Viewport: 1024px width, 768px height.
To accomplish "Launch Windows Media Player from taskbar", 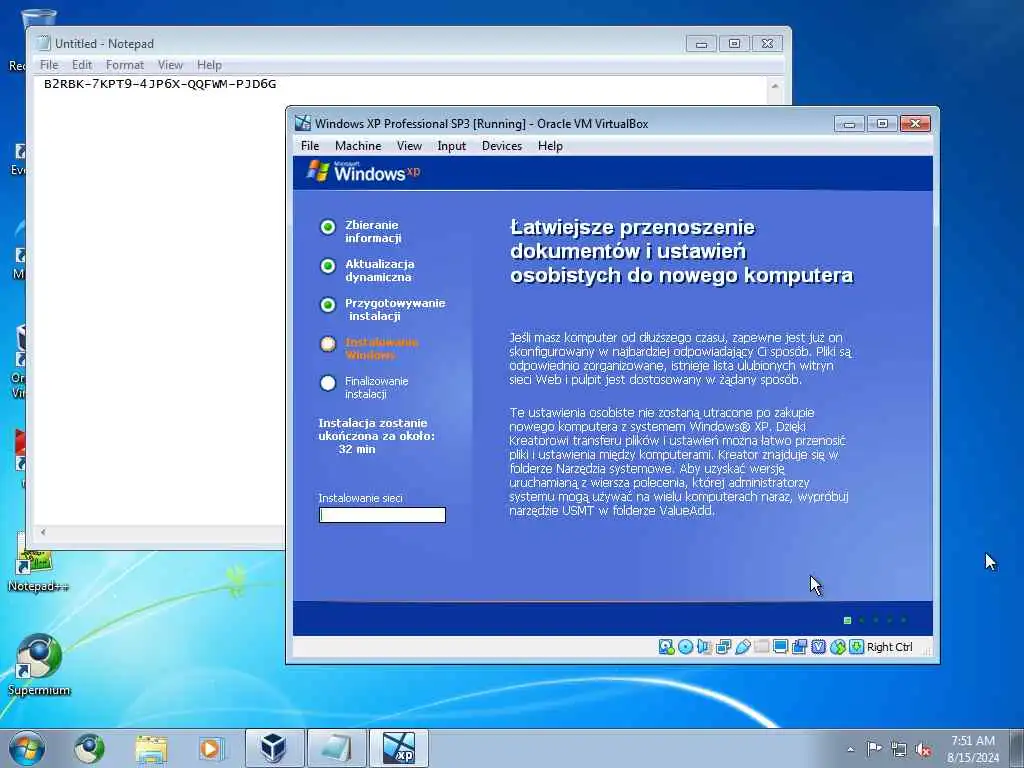I will point(211,748).
